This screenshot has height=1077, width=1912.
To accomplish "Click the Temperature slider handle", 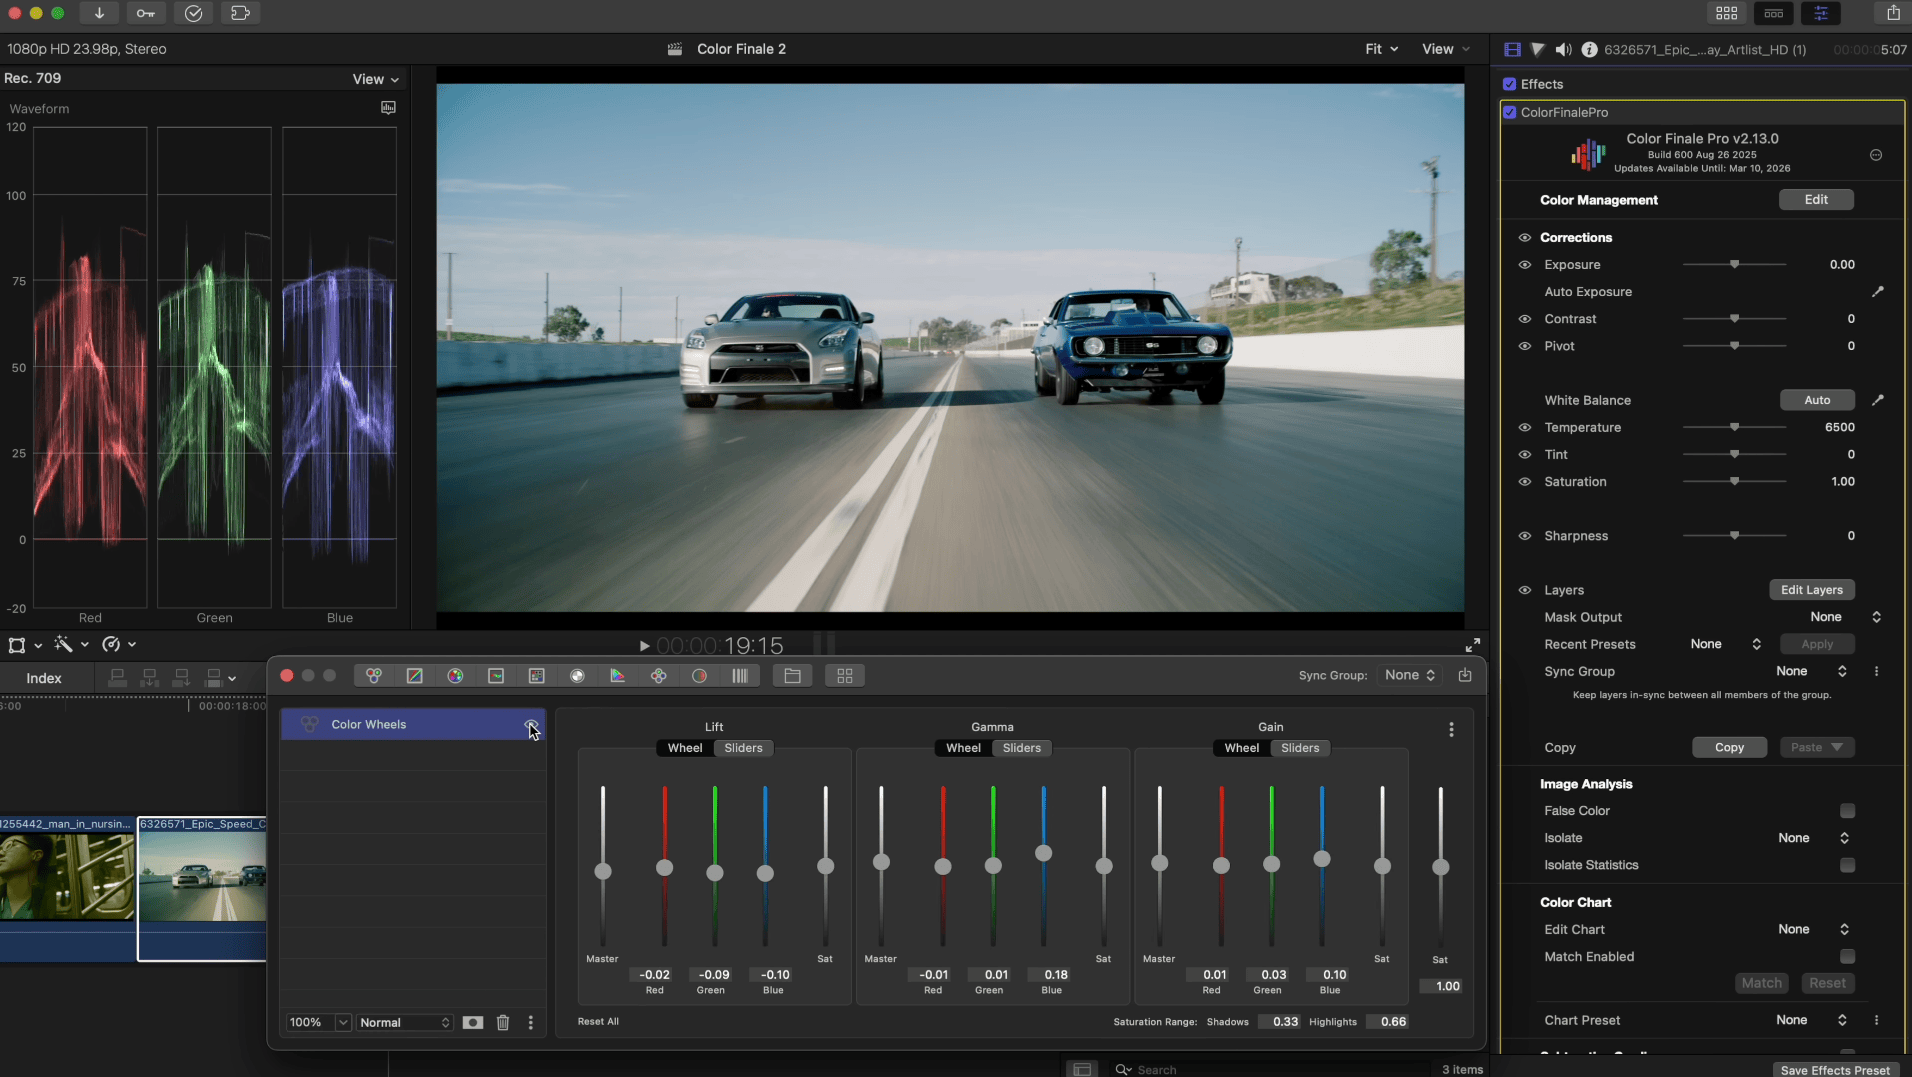I will (1735, 427).
